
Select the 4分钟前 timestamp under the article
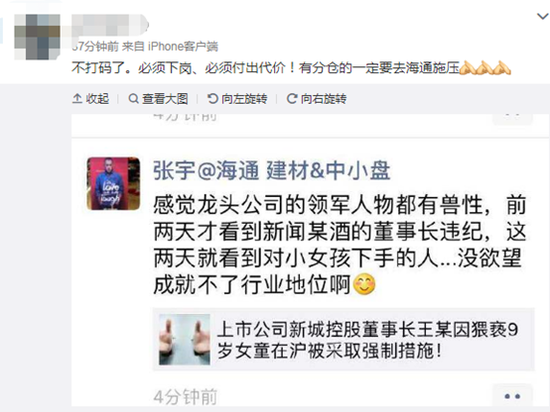(185, 397)
